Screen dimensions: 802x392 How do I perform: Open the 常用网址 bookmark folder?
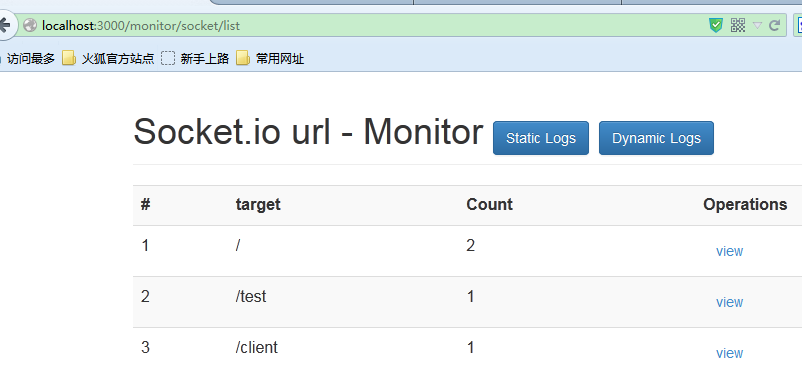coord(270,59)
